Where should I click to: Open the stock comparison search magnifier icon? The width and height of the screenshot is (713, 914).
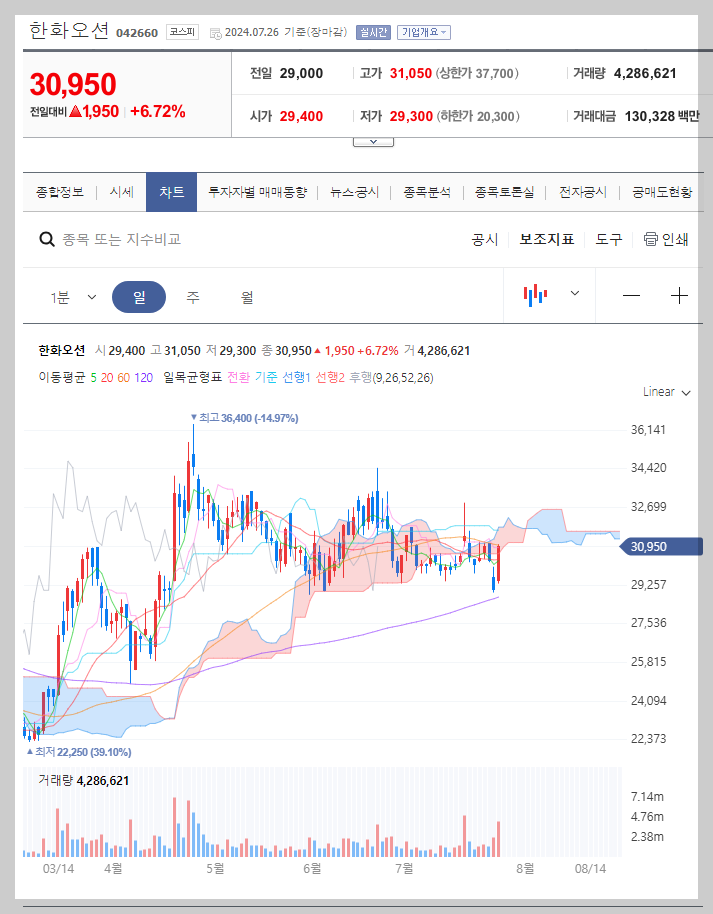(x=46, y=239)
